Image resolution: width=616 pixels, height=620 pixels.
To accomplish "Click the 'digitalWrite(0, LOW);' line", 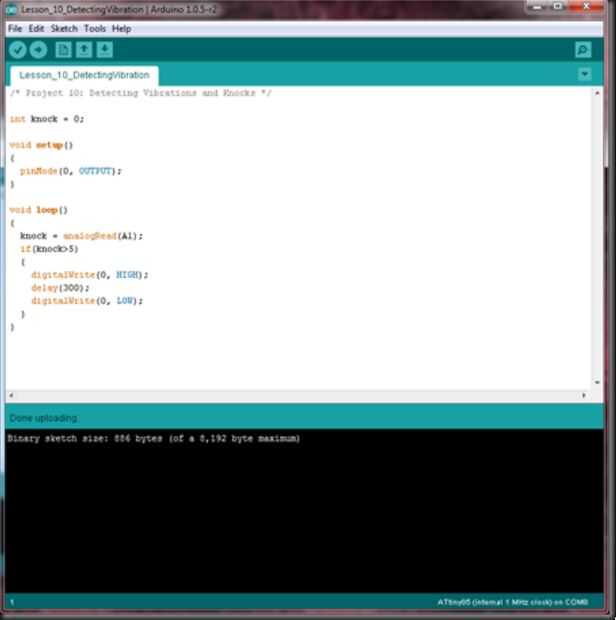I will click(87, 301).
